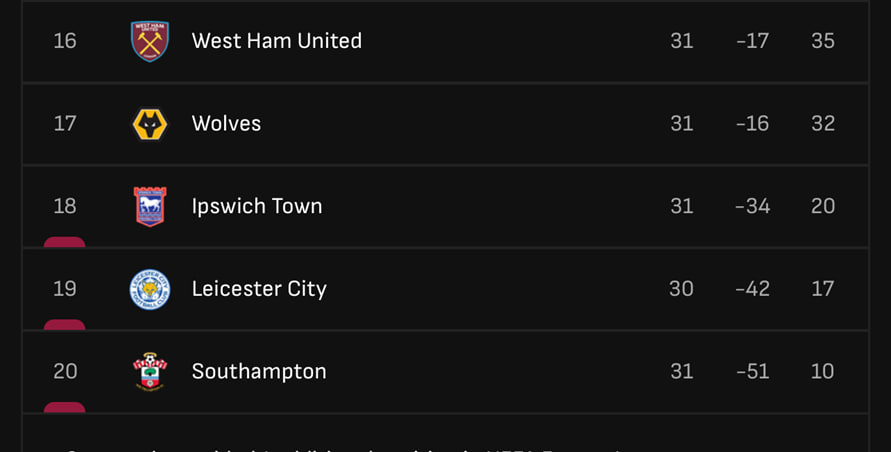Click West Ham's 35 points value
891x452 pixels.
click(823, 41)
